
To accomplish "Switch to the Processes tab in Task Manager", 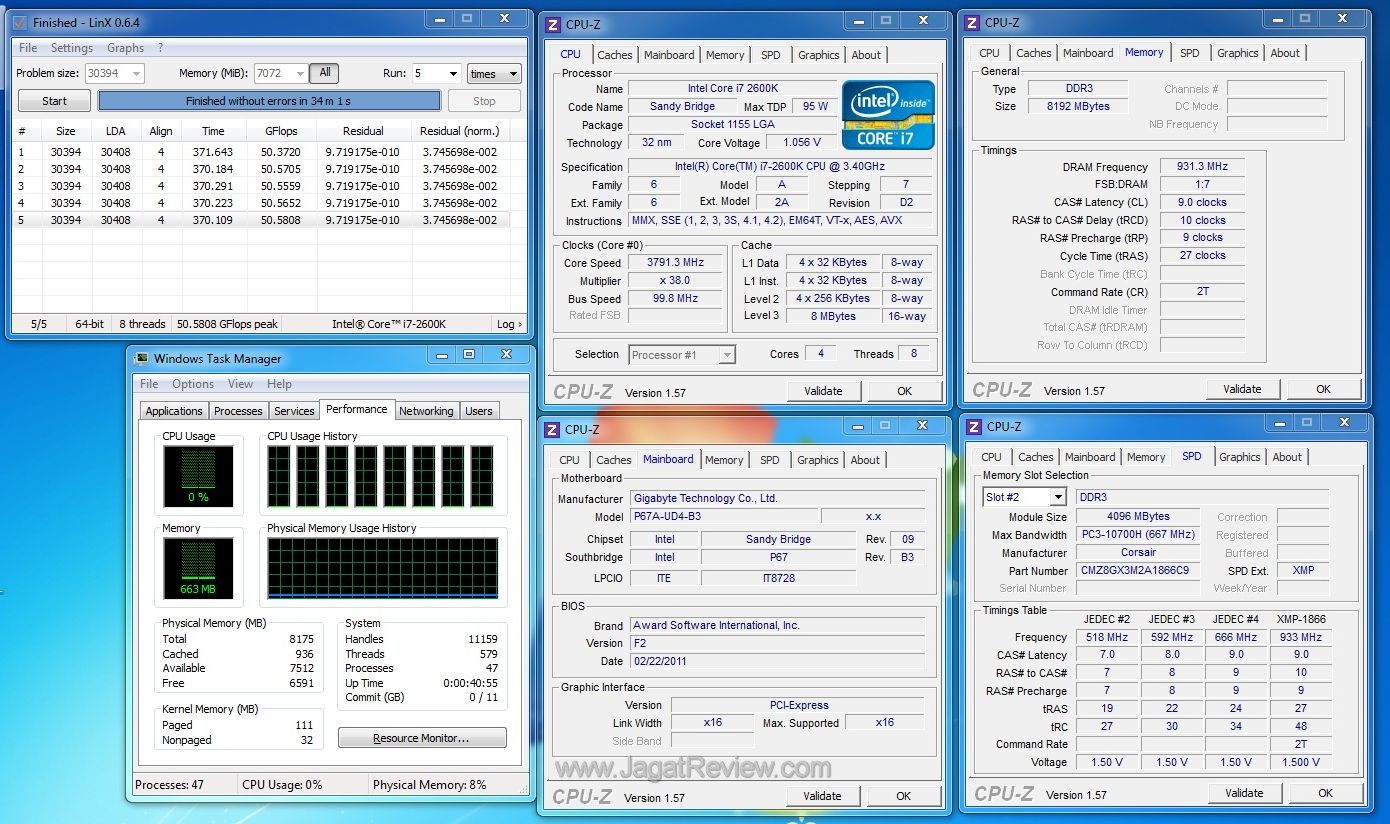I will pyautogui.click(x=238, y=411).
